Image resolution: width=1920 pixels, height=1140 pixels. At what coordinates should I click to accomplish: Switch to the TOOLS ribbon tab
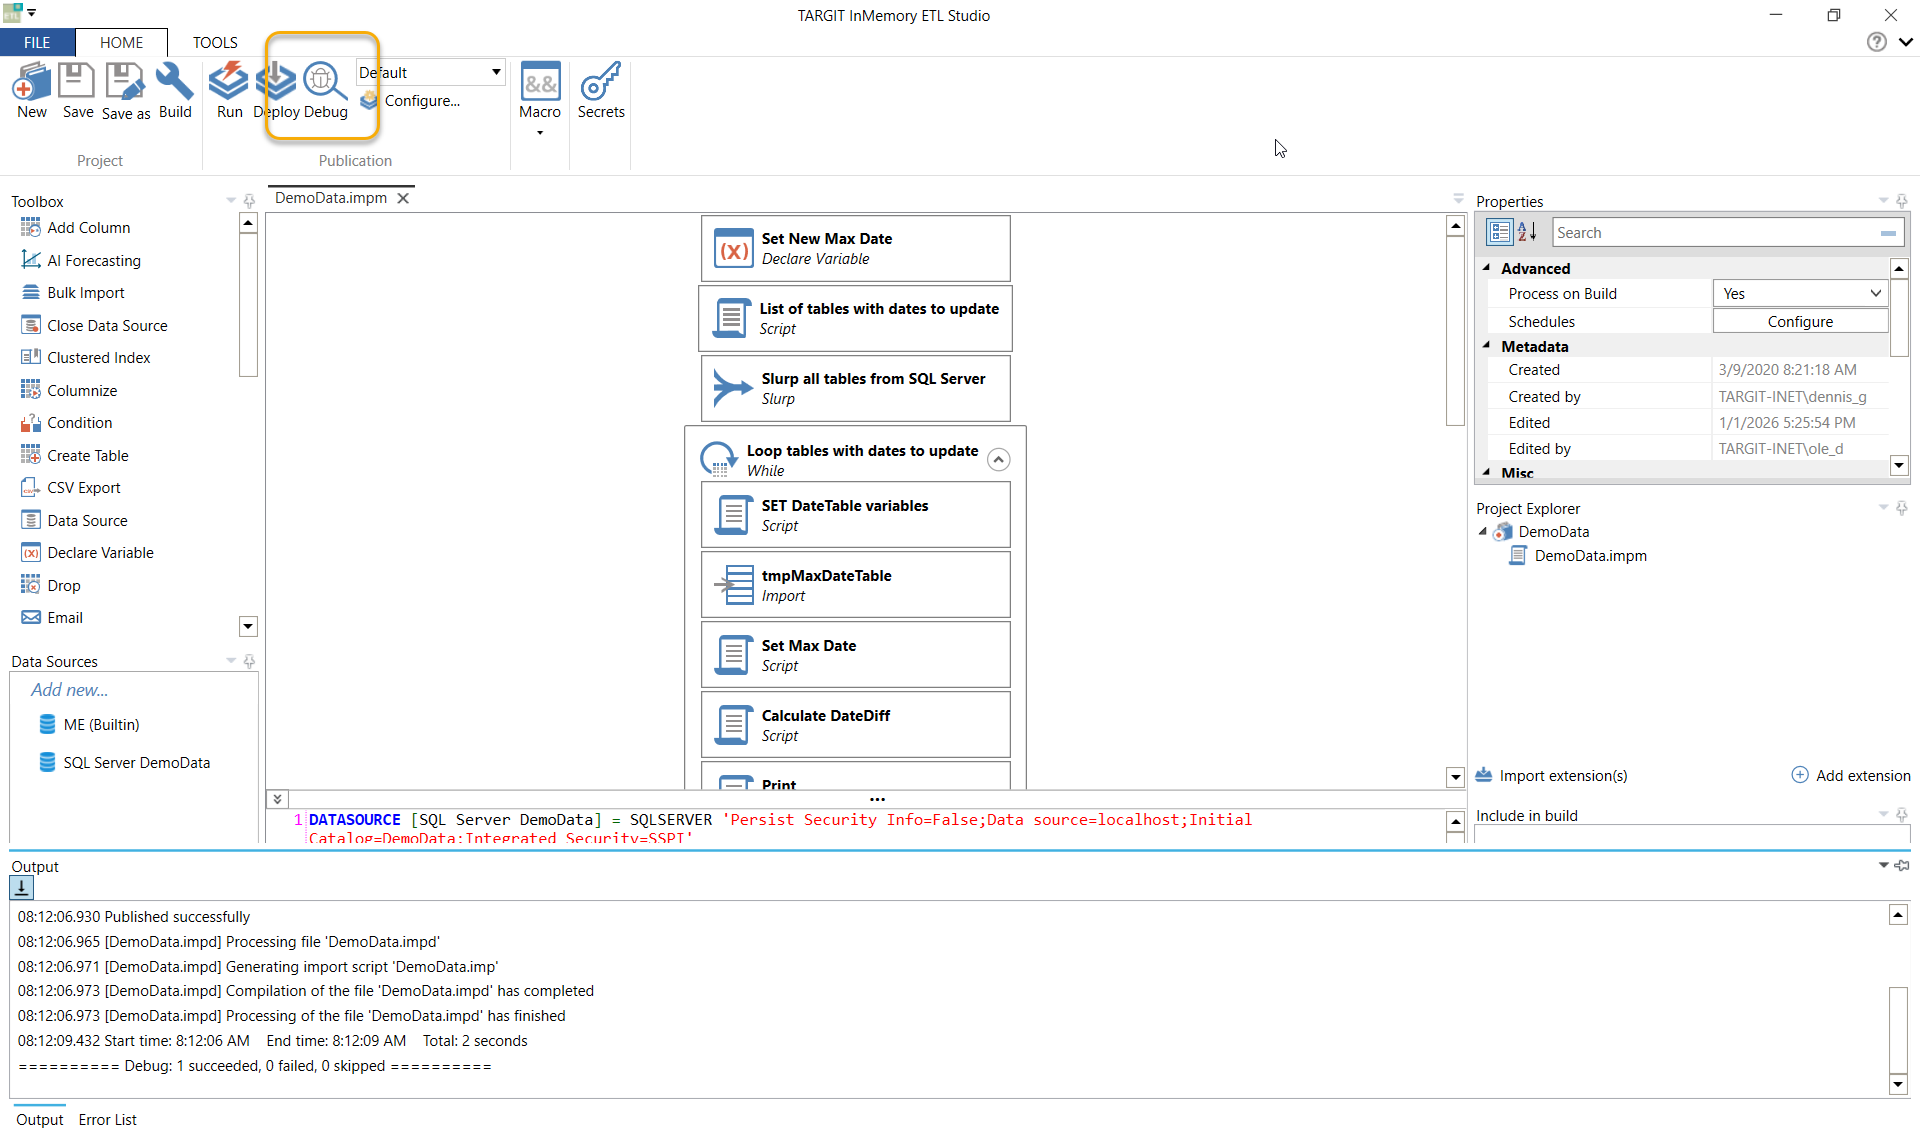coord(215,42)
